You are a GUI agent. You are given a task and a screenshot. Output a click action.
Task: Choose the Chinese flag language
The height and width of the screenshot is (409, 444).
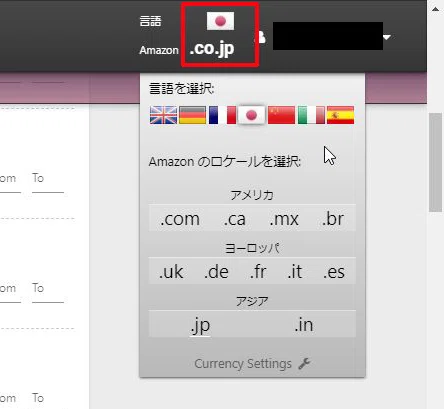pos(281,115)
